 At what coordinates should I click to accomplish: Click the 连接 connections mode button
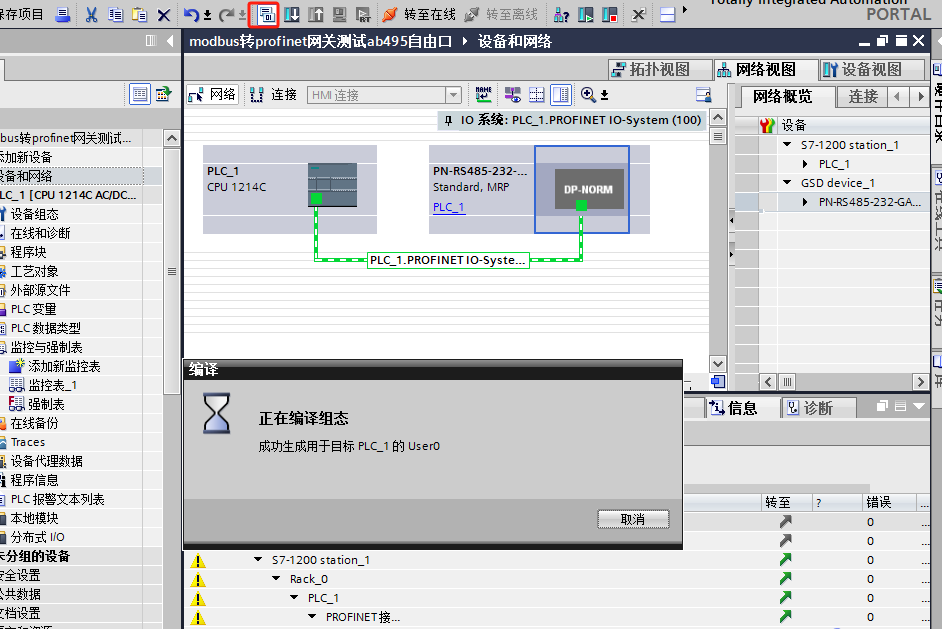(273, 95)
